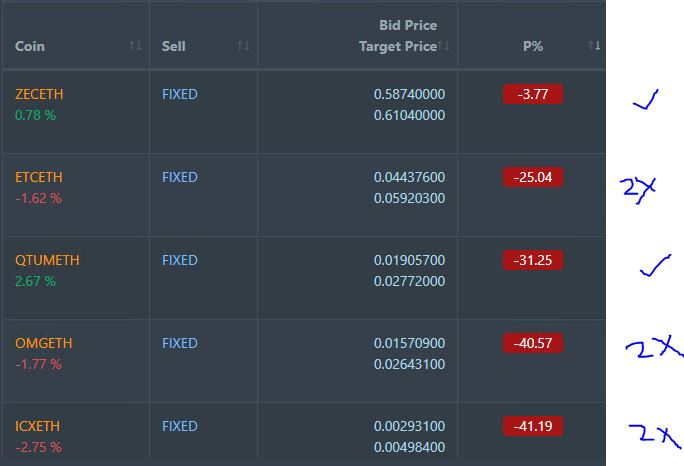The width and height of the screenshot is (684, 466).
Task: Open the ETCETH coin link
Action: (x=39, y=177)
